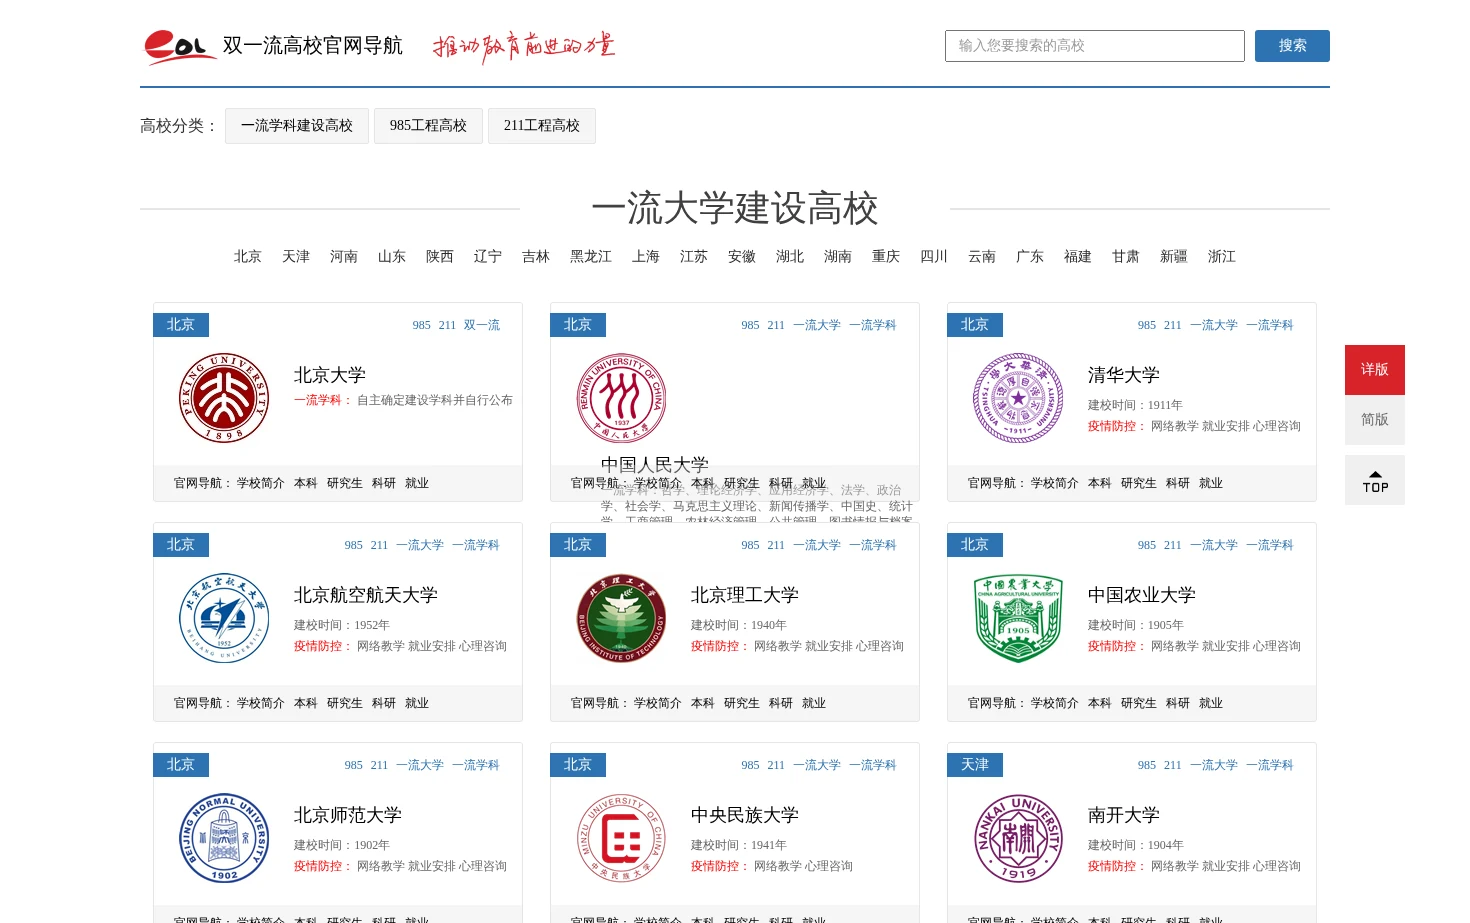Click 心理咨询 in 中国农业大学 card
Screen dimensions: 1470x923
[1277, 646]
